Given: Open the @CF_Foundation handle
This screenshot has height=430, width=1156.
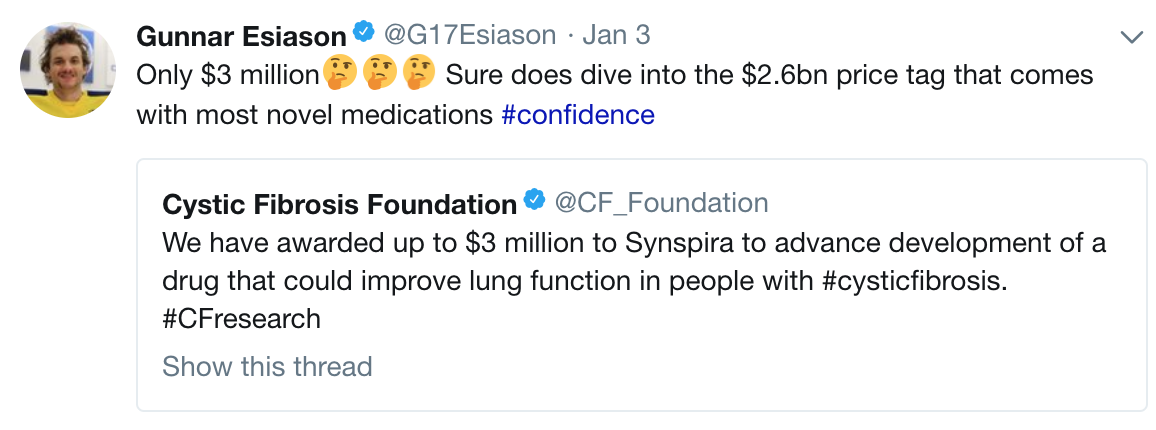Looking at the screenshot, I should pyautogui.click(x=661, y=203).
